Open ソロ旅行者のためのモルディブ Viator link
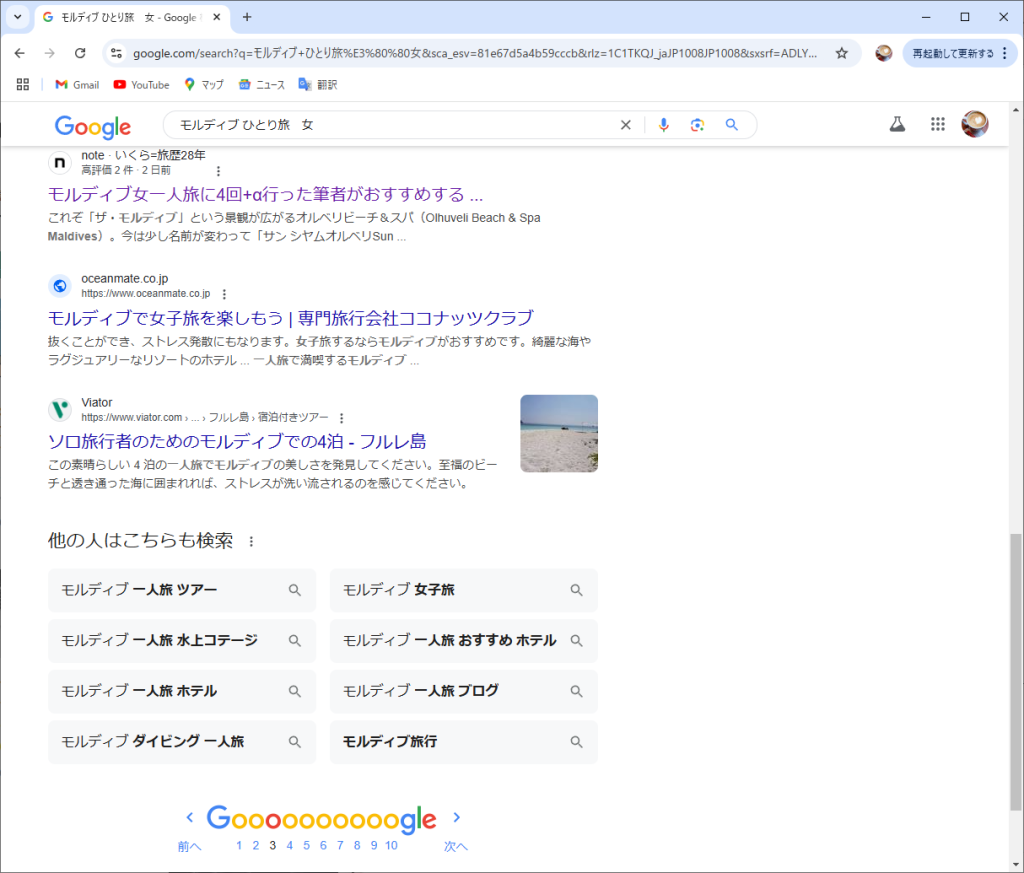The height and width of the screenshot is (873, 1024). click(237, 441)
